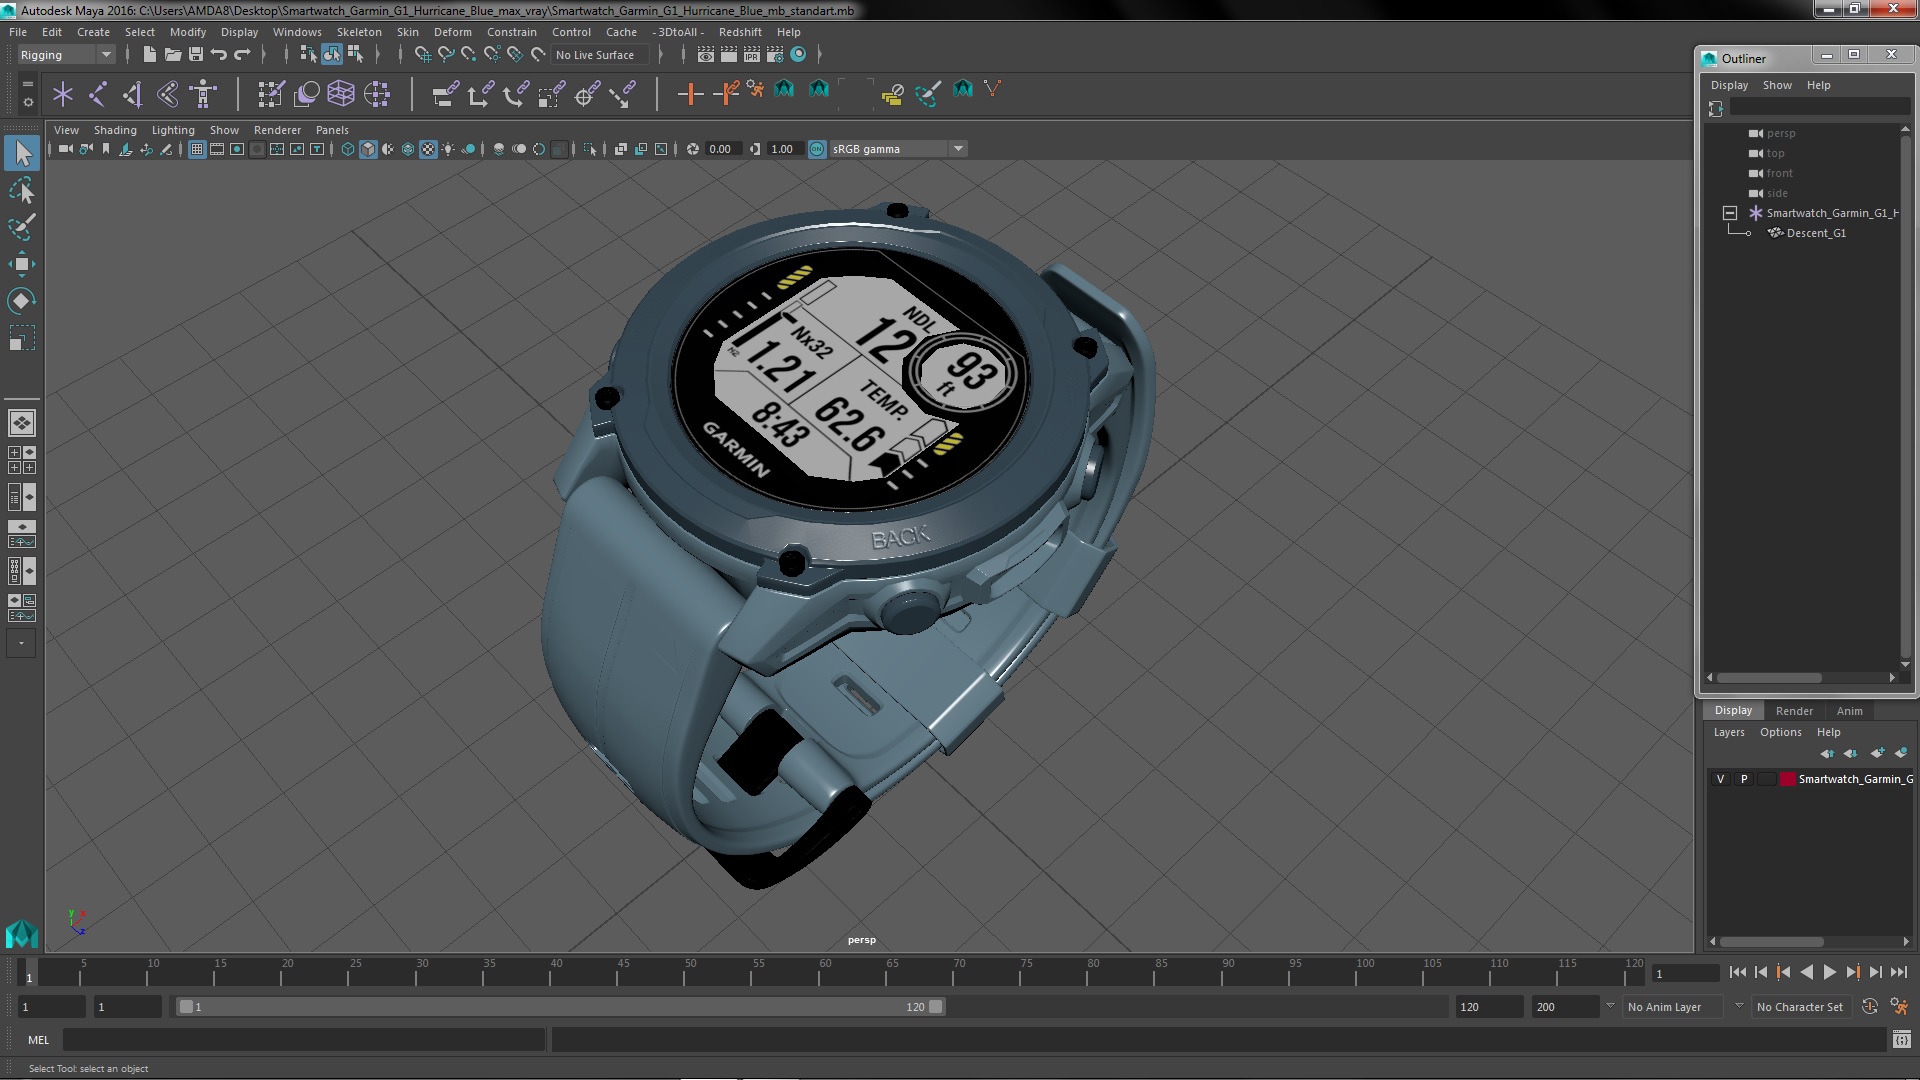Create a new empty display layer
The width and height of the screenshot is (1920, 1080).
pos(1877,753)
